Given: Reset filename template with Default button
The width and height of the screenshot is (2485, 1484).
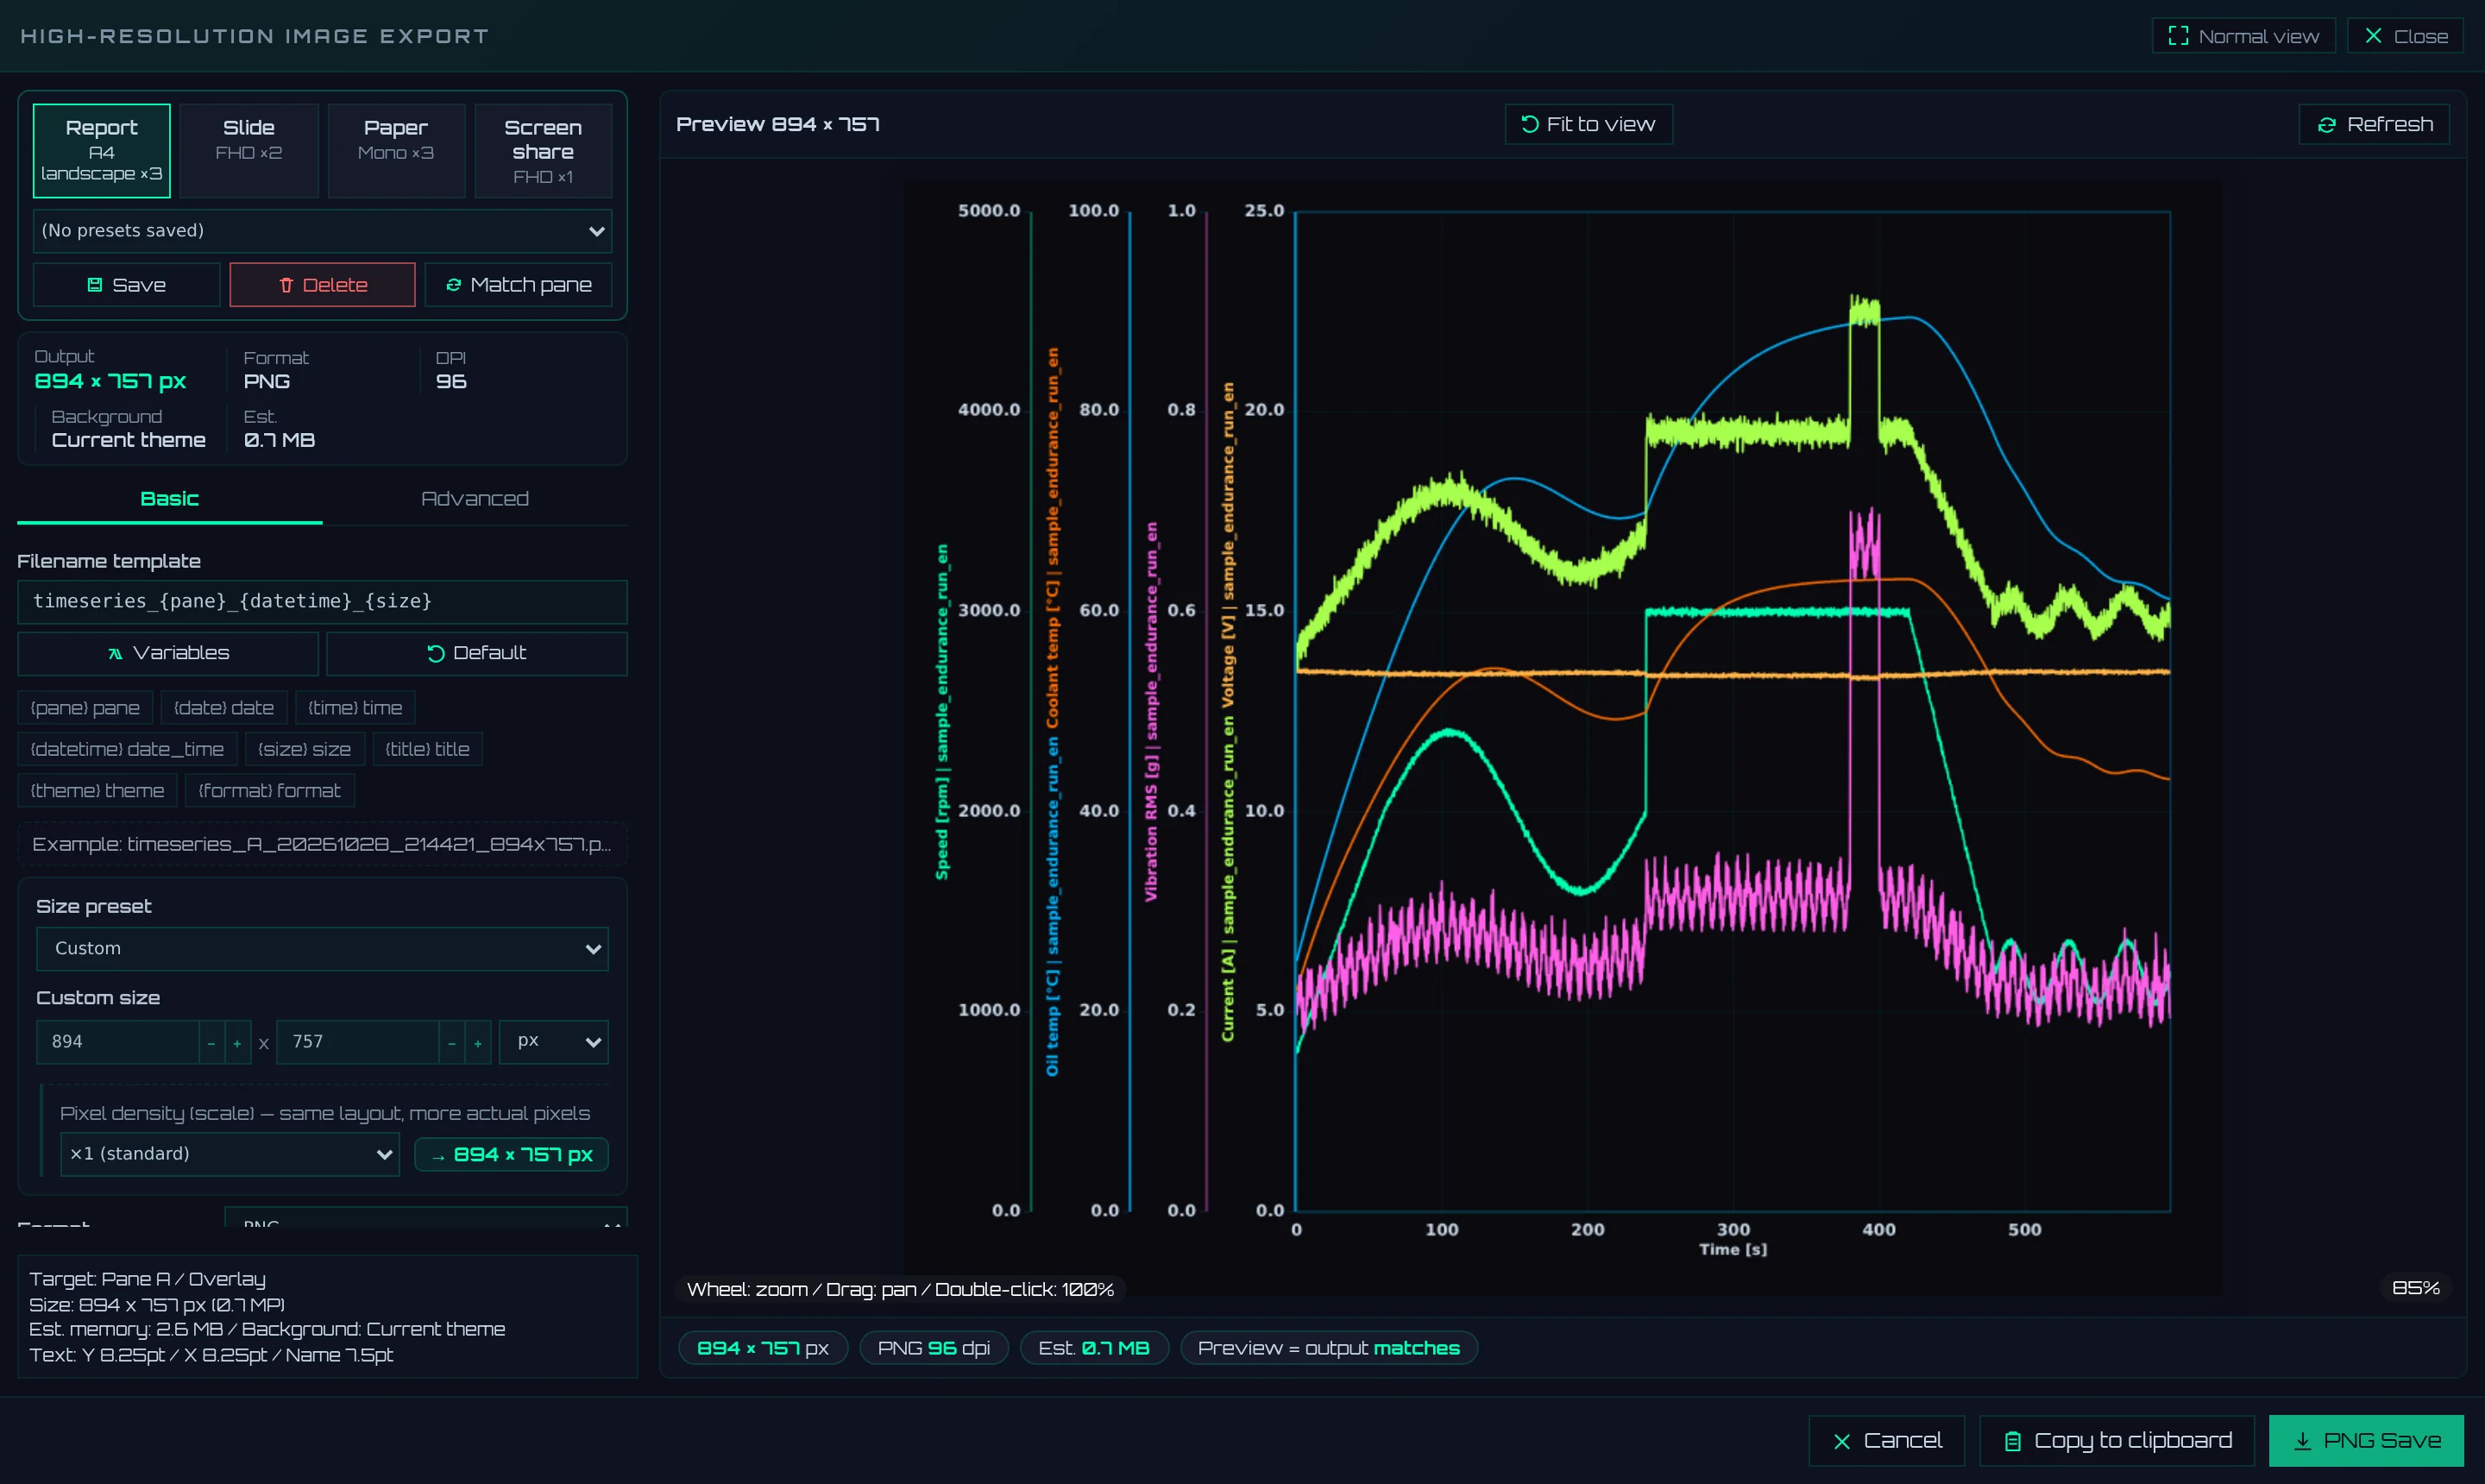Looking at the screenshot, I should pyautogui.click(x=477, y=653).
